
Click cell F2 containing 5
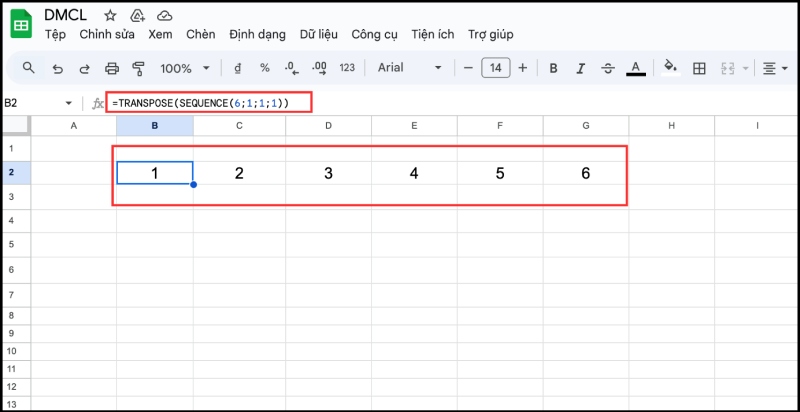point(500,173)
